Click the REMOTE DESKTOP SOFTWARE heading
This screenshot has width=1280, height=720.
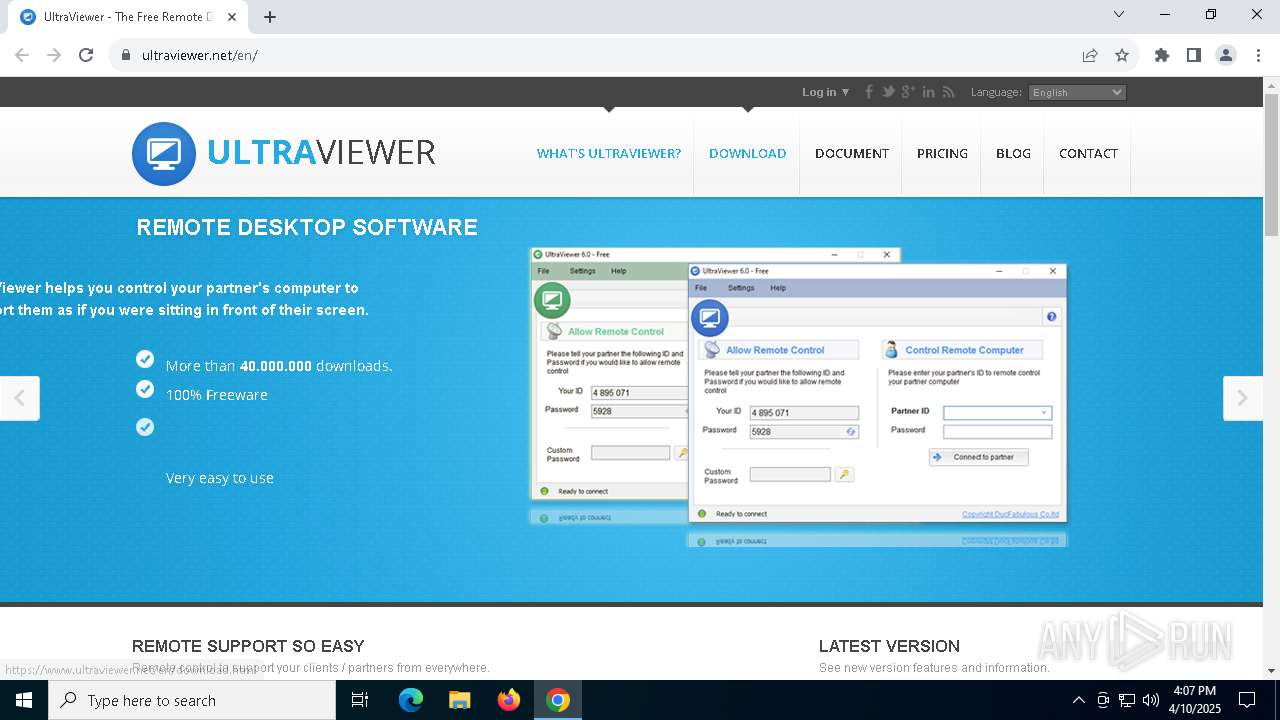point(307,227)
